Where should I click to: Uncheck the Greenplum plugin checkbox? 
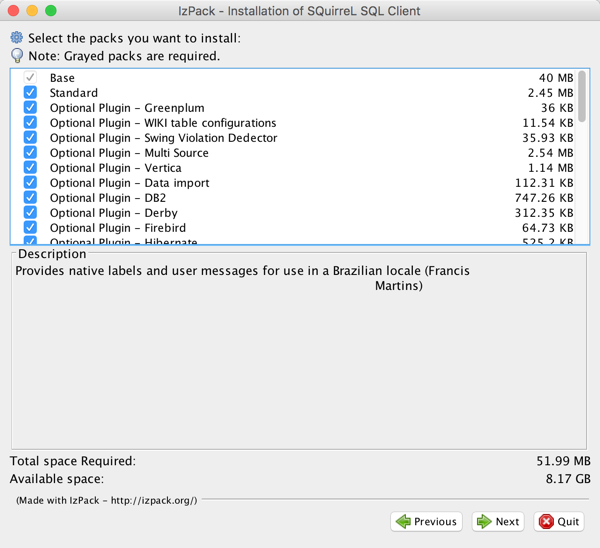pyautogui.click(x=30, y=108)
